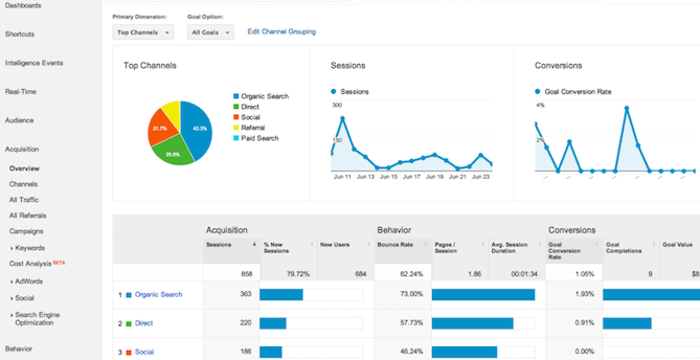Click the Sessions chart peak point
Image resolution: width=700 pixels, height=360 pixels.
click(x=342, y=119)
